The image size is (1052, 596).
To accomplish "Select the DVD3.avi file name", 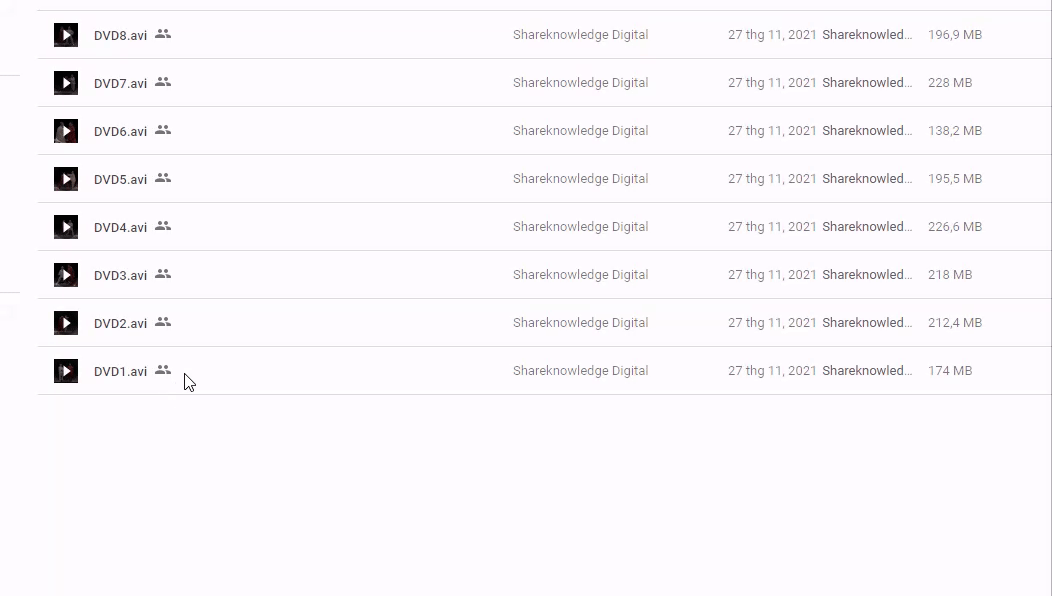I will [x=120, y=276].
